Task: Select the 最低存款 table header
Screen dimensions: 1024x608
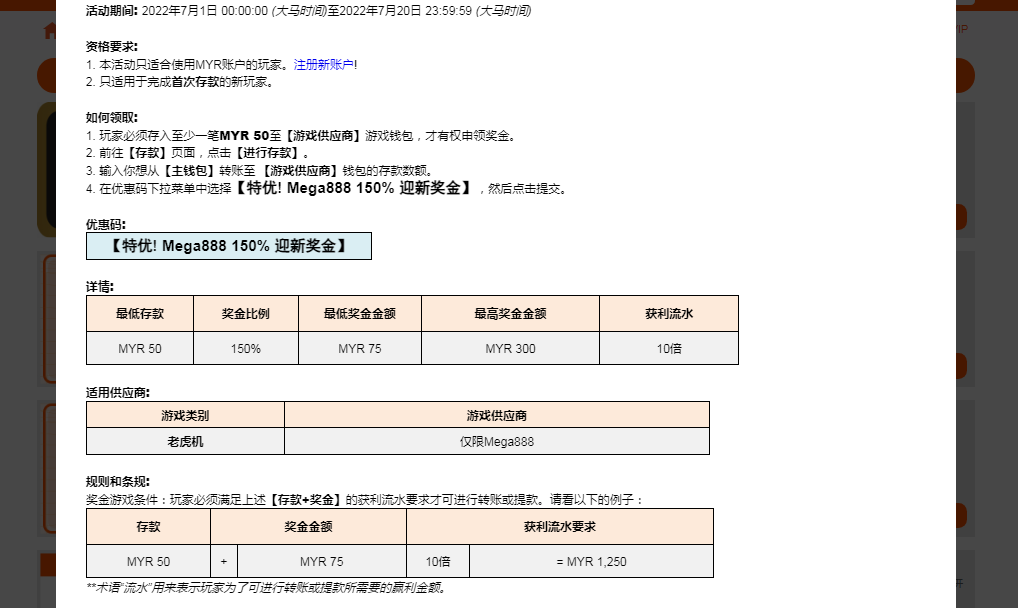Action: point(140,314)
